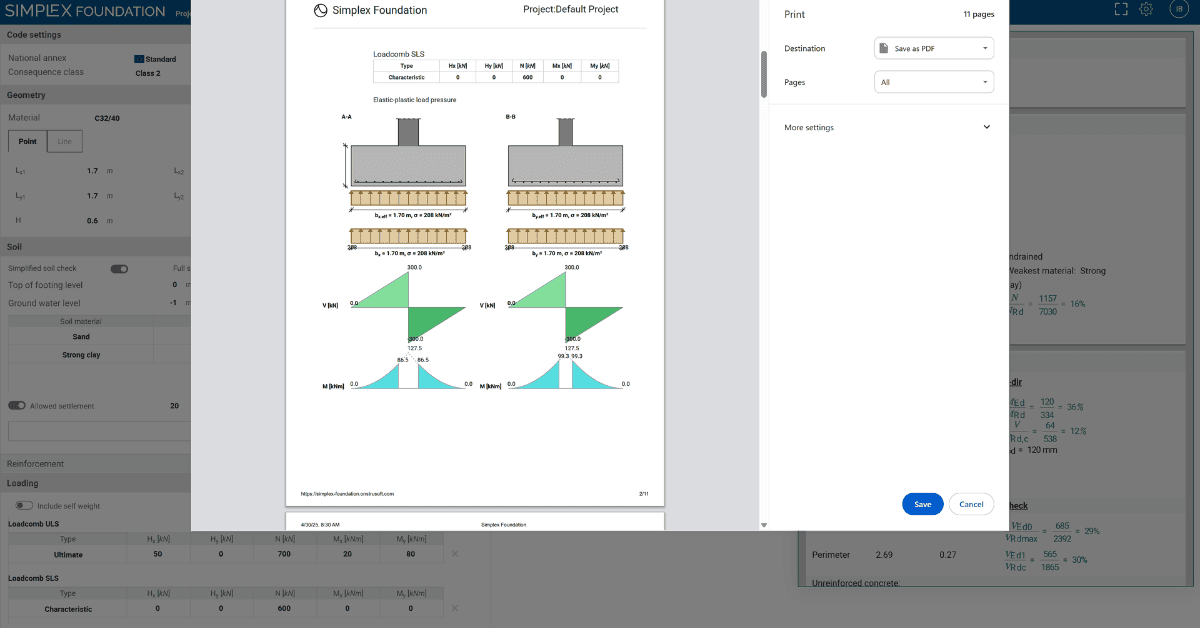The image size is (1200, 628).
Task: Click the Loadcomb SLS heading in the Loading panel
Action: [34, 579]
